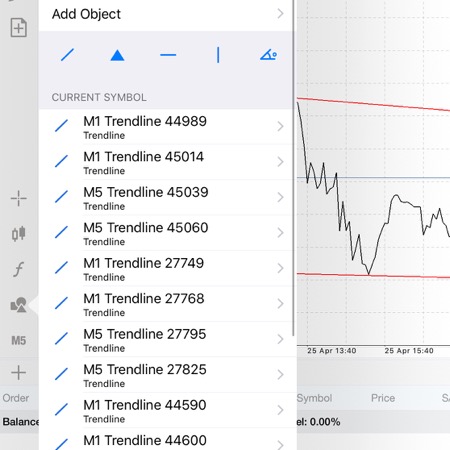This screenshot has width=450, height=450.
Task: Select lower red trendline on chart
Action: (373, 275)
